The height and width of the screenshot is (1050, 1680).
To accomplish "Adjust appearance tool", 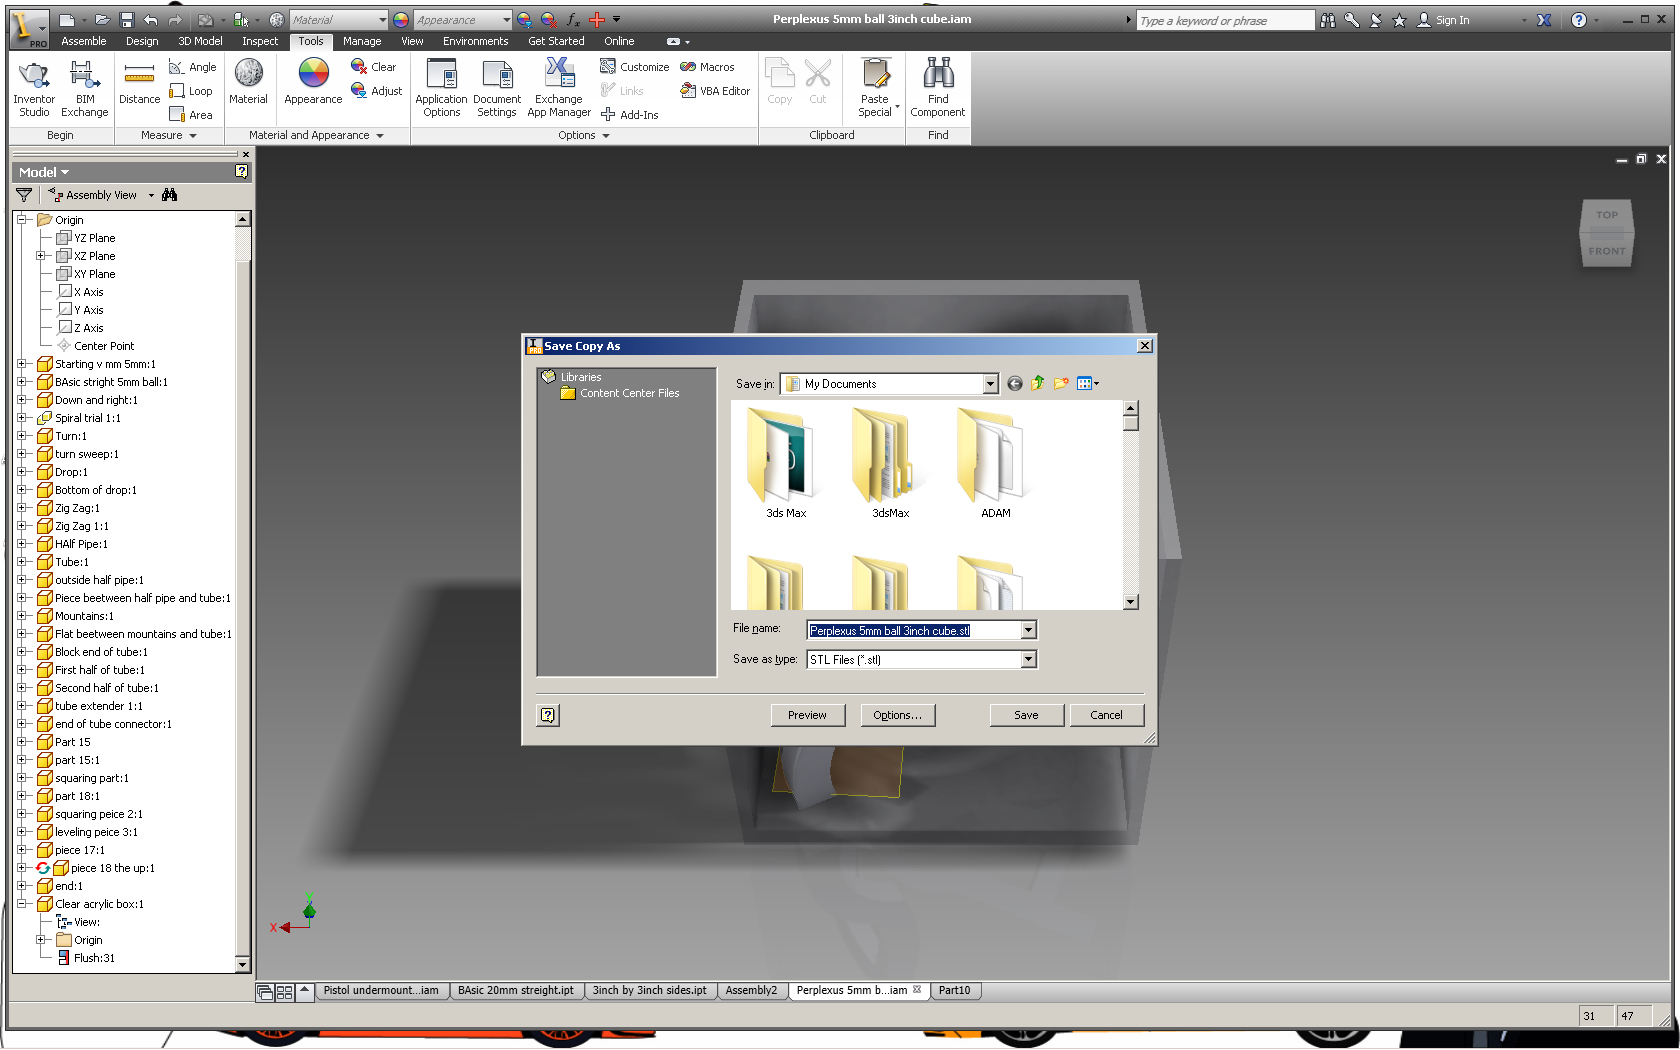I will point(376,91).
